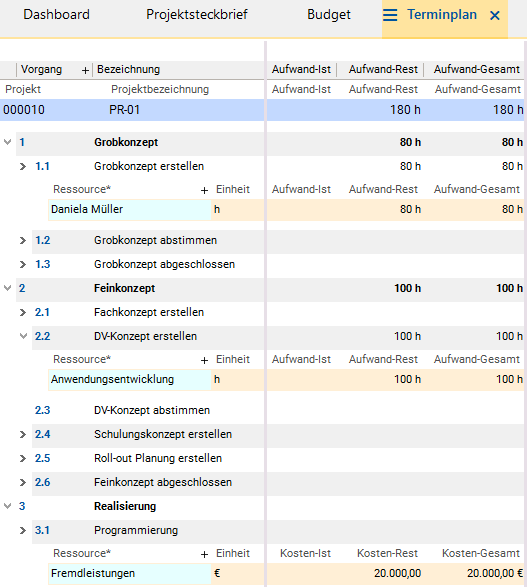Image resolution: width=527 pixels, height=587 pixels.
Task: Open task link 1.1
Action: (x=42, y=166)
